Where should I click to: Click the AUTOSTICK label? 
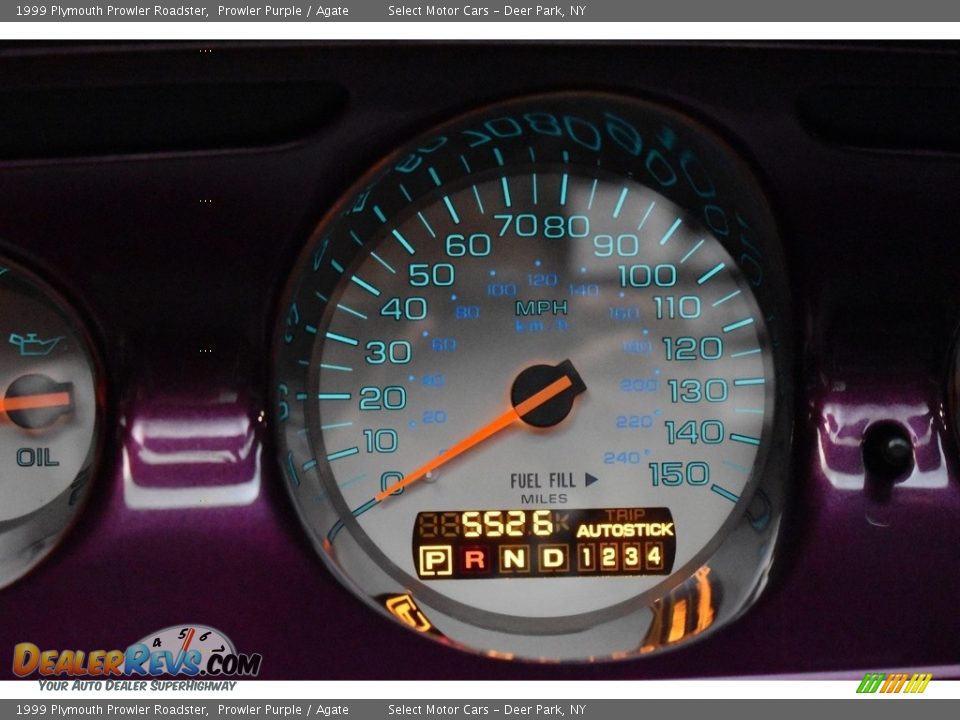624,530
